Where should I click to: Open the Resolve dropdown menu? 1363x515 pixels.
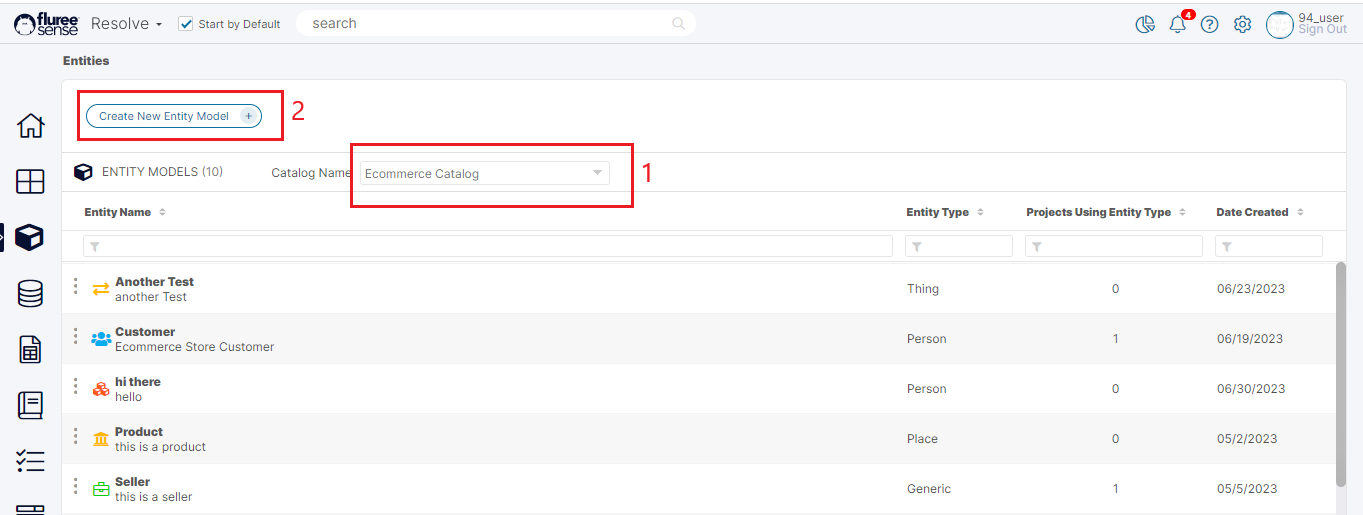tap(126, 24)
